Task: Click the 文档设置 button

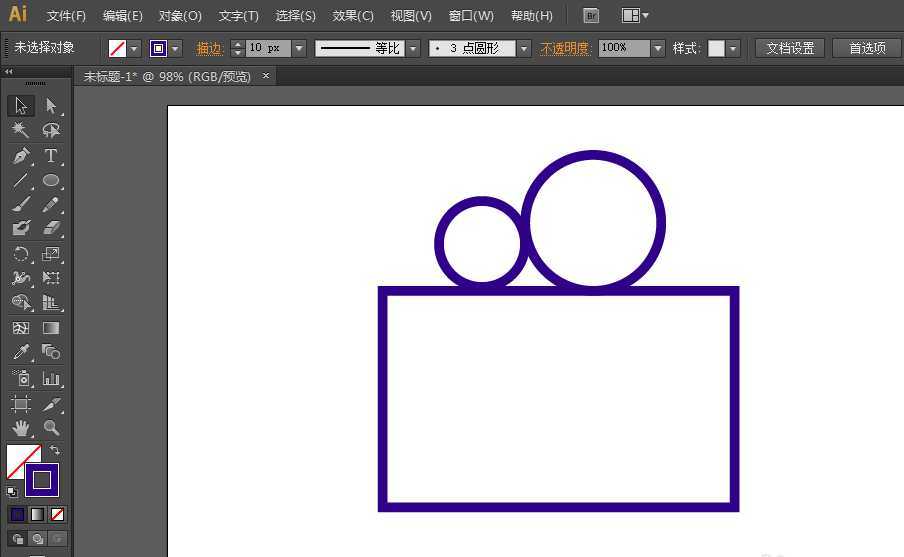Action: (790, 48)
